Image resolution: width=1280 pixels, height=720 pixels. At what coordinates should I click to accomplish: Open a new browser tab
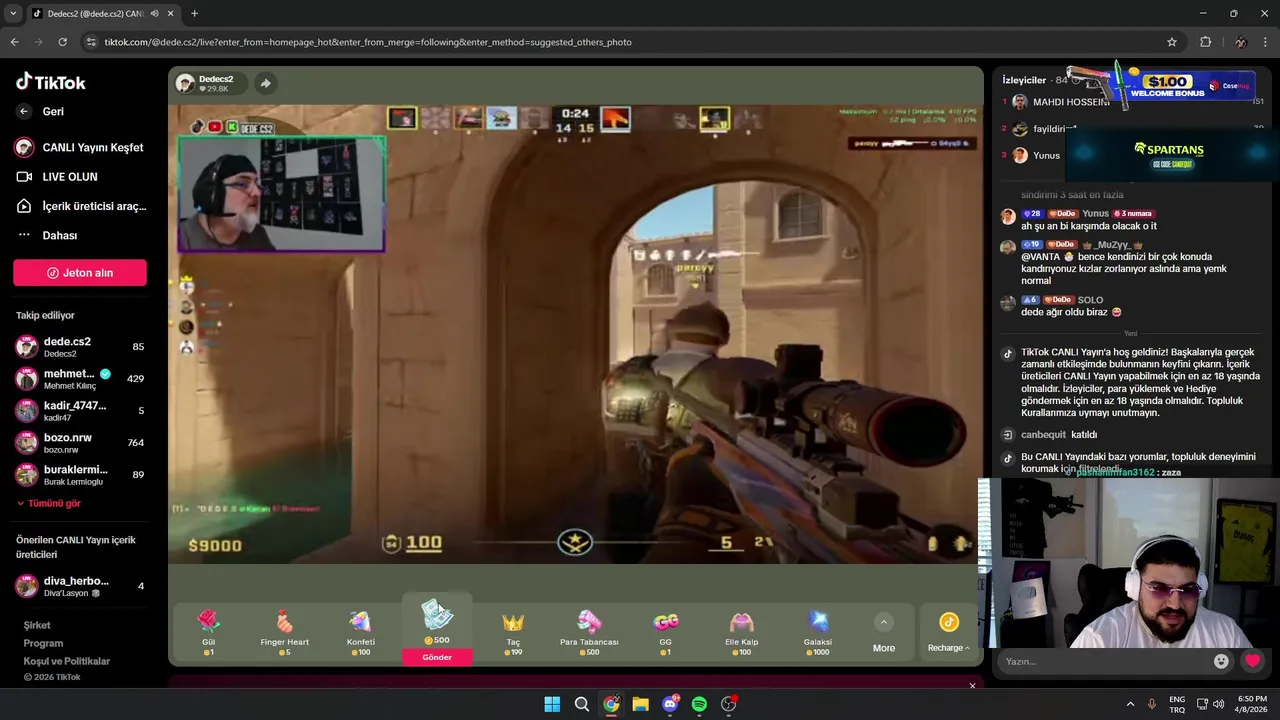click(194, 14)
